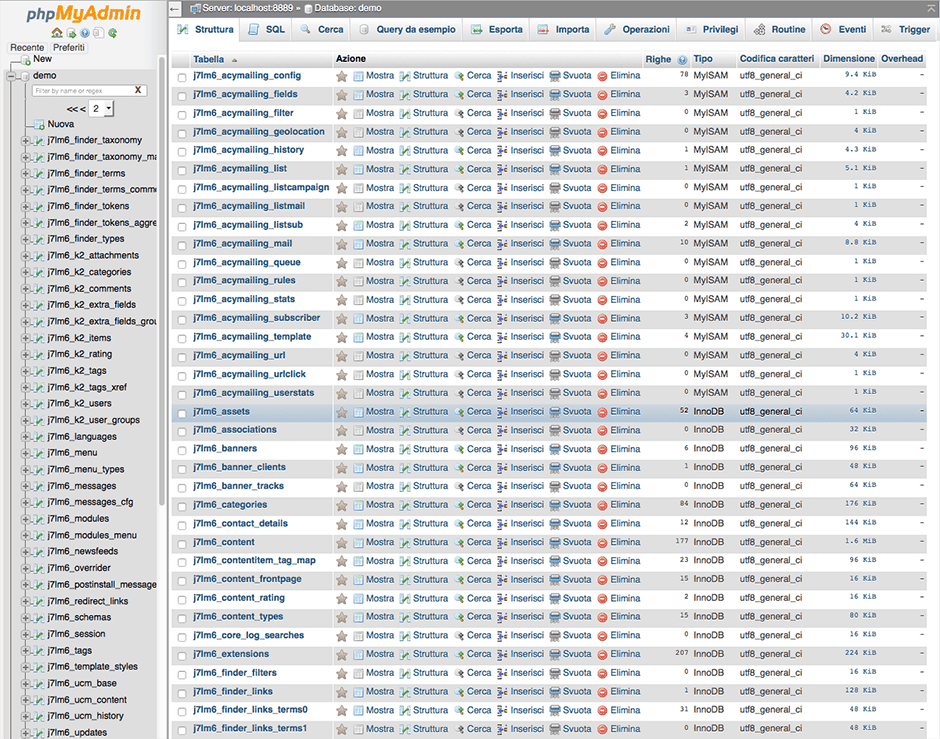Open the page number dropdown showing 2
The height and width of the screenshot is (739, 940).
101,108
